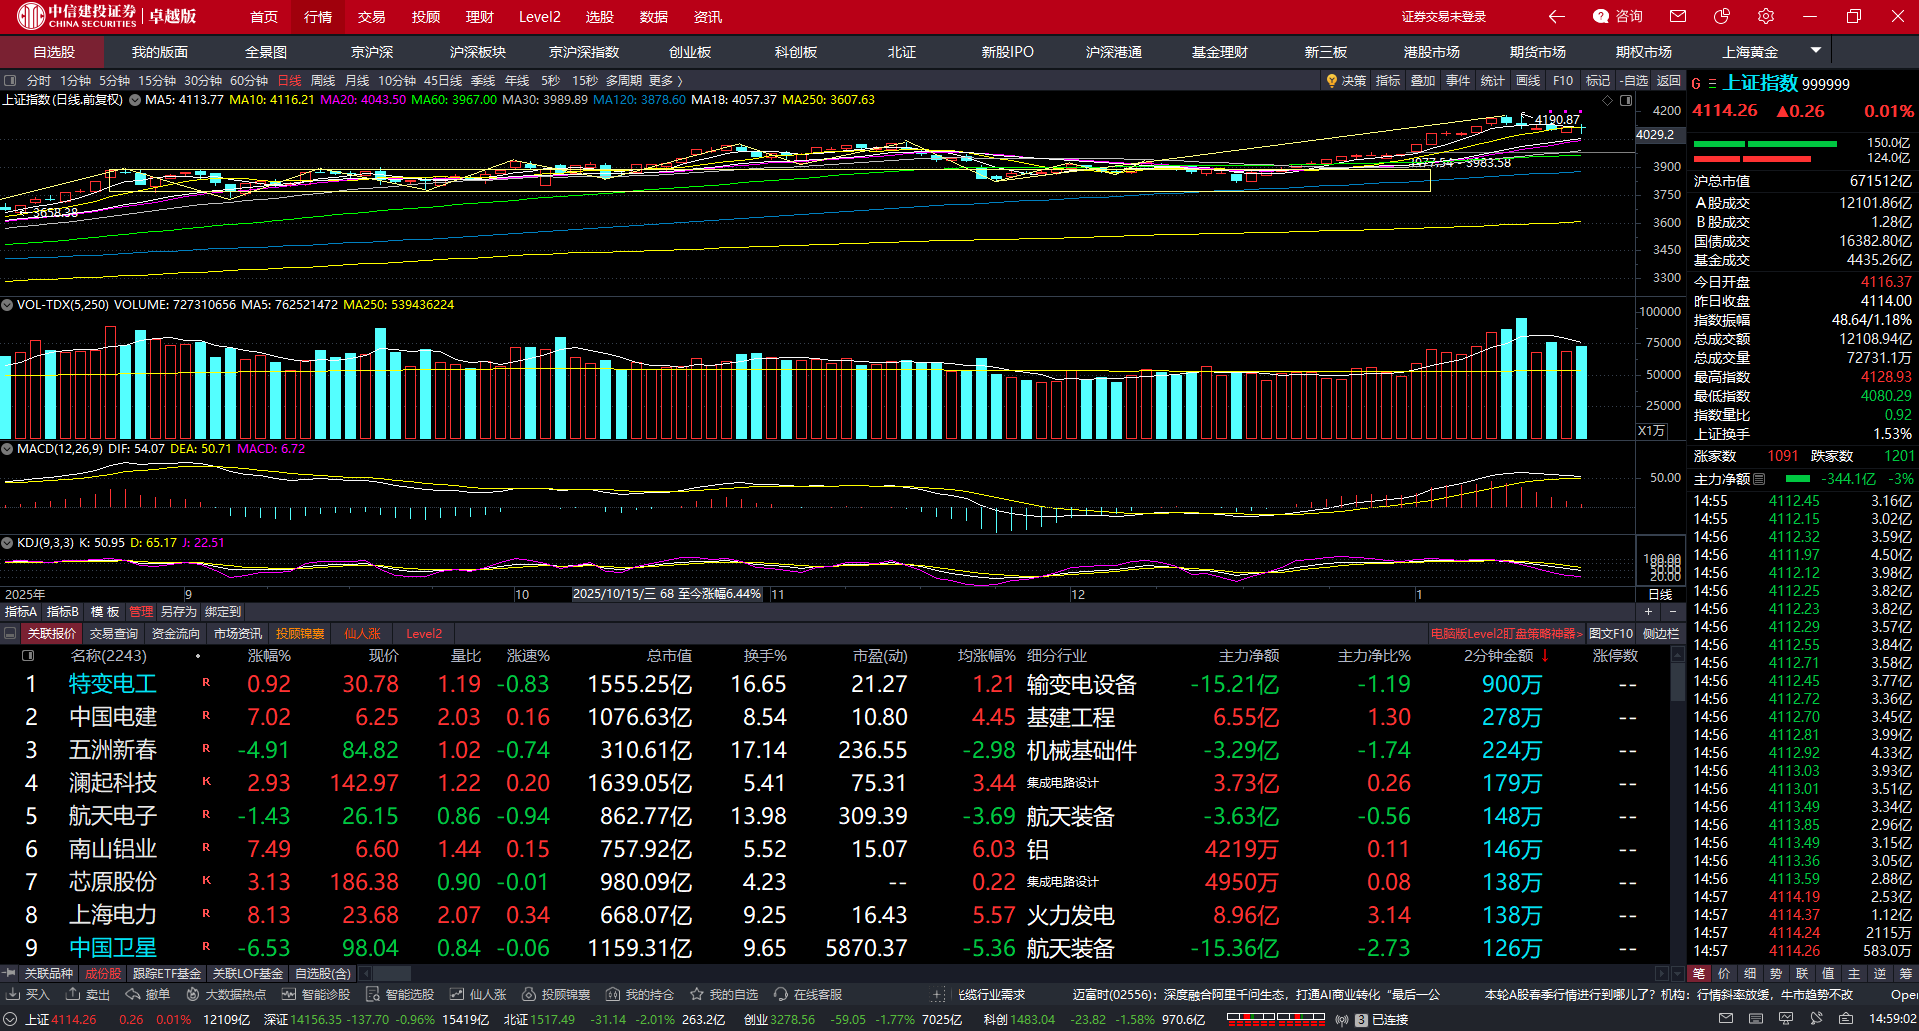Screen dimensions: 1919x1031
Task: Toggle the chart side panel icon
Action: 1626,101
